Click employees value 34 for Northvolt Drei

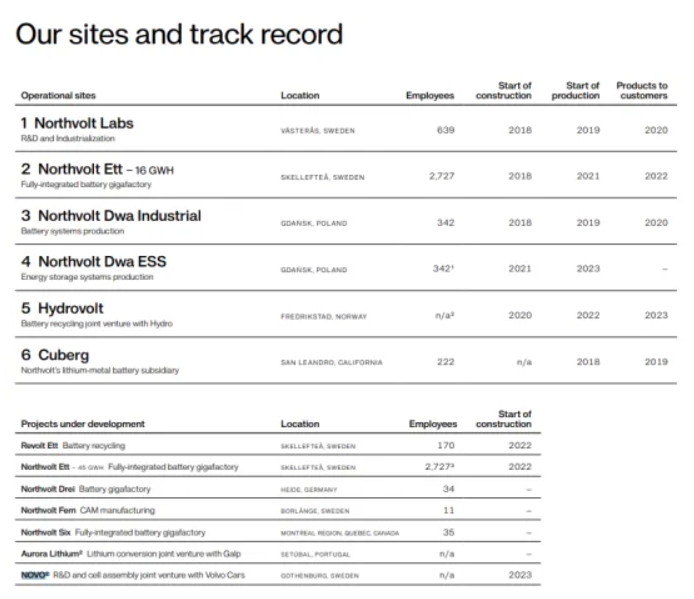point(448,489)
